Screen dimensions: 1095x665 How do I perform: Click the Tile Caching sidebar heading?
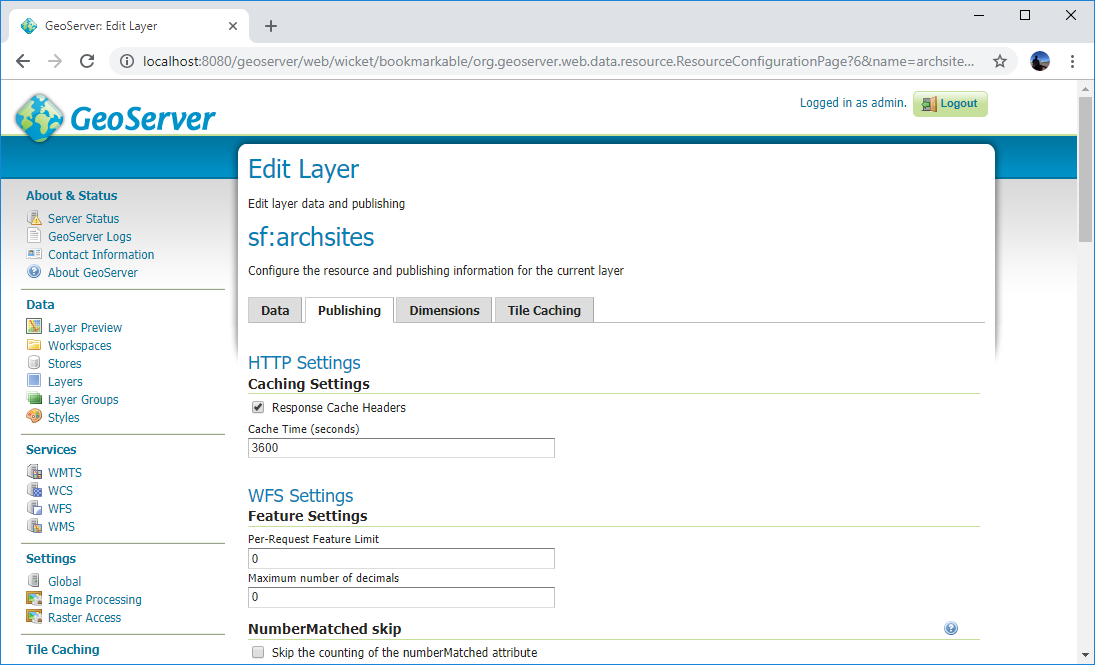point(62,649)
